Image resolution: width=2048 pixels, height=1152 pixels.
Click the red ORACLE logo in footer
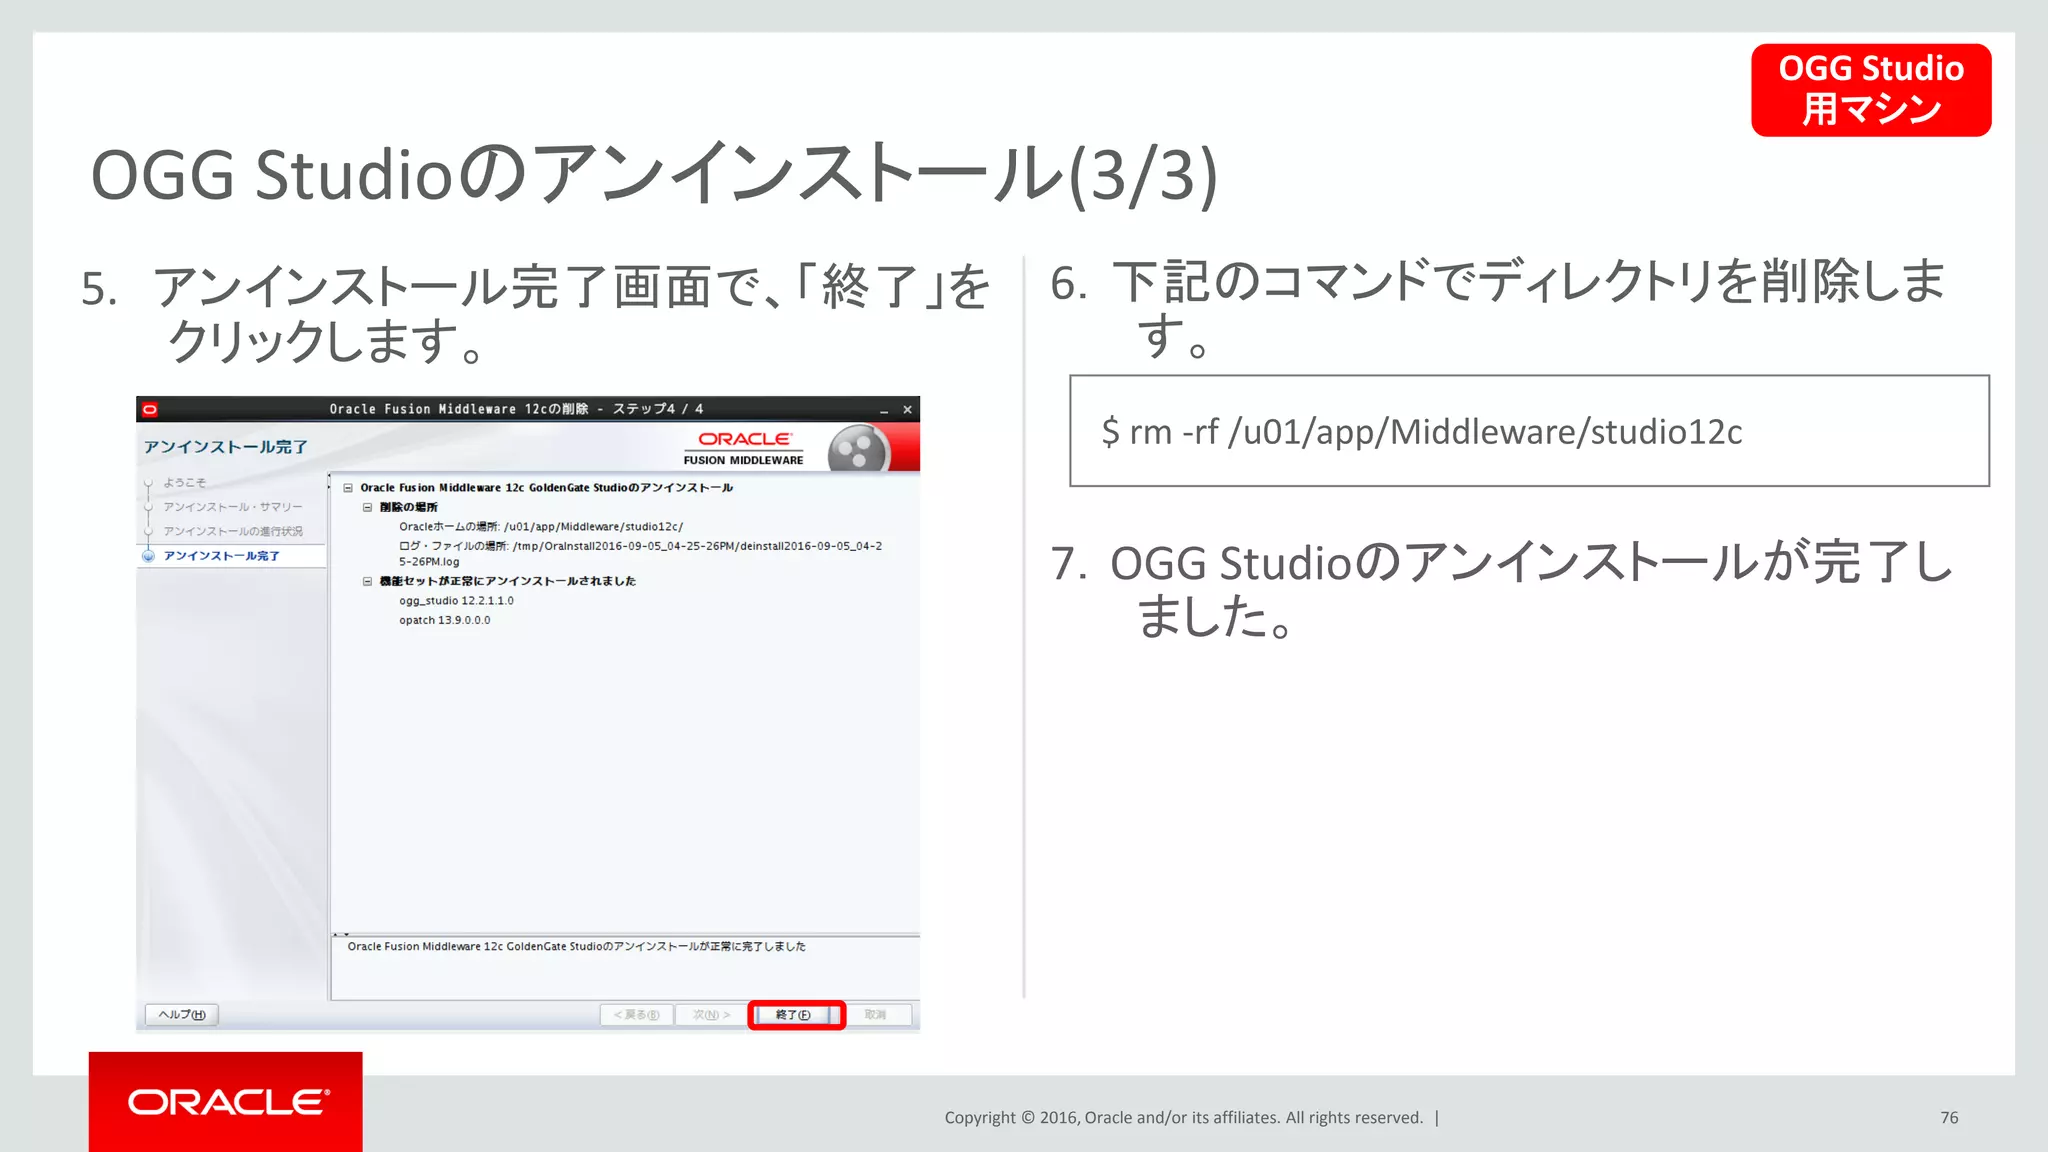tap(226, 1101)
